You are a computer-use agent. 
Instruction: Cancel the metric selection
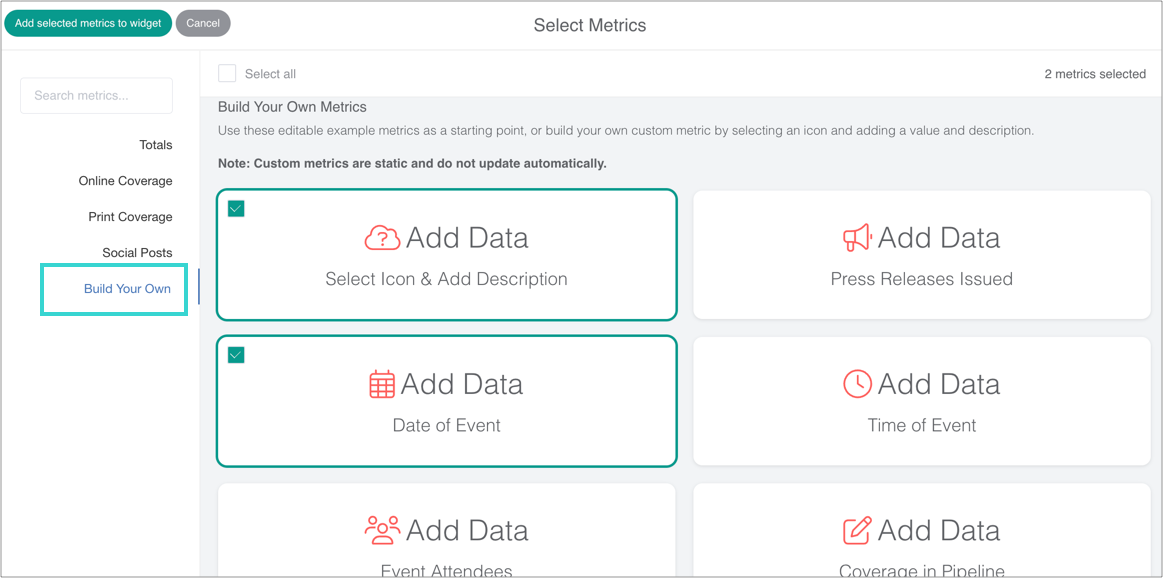[203, 23]
